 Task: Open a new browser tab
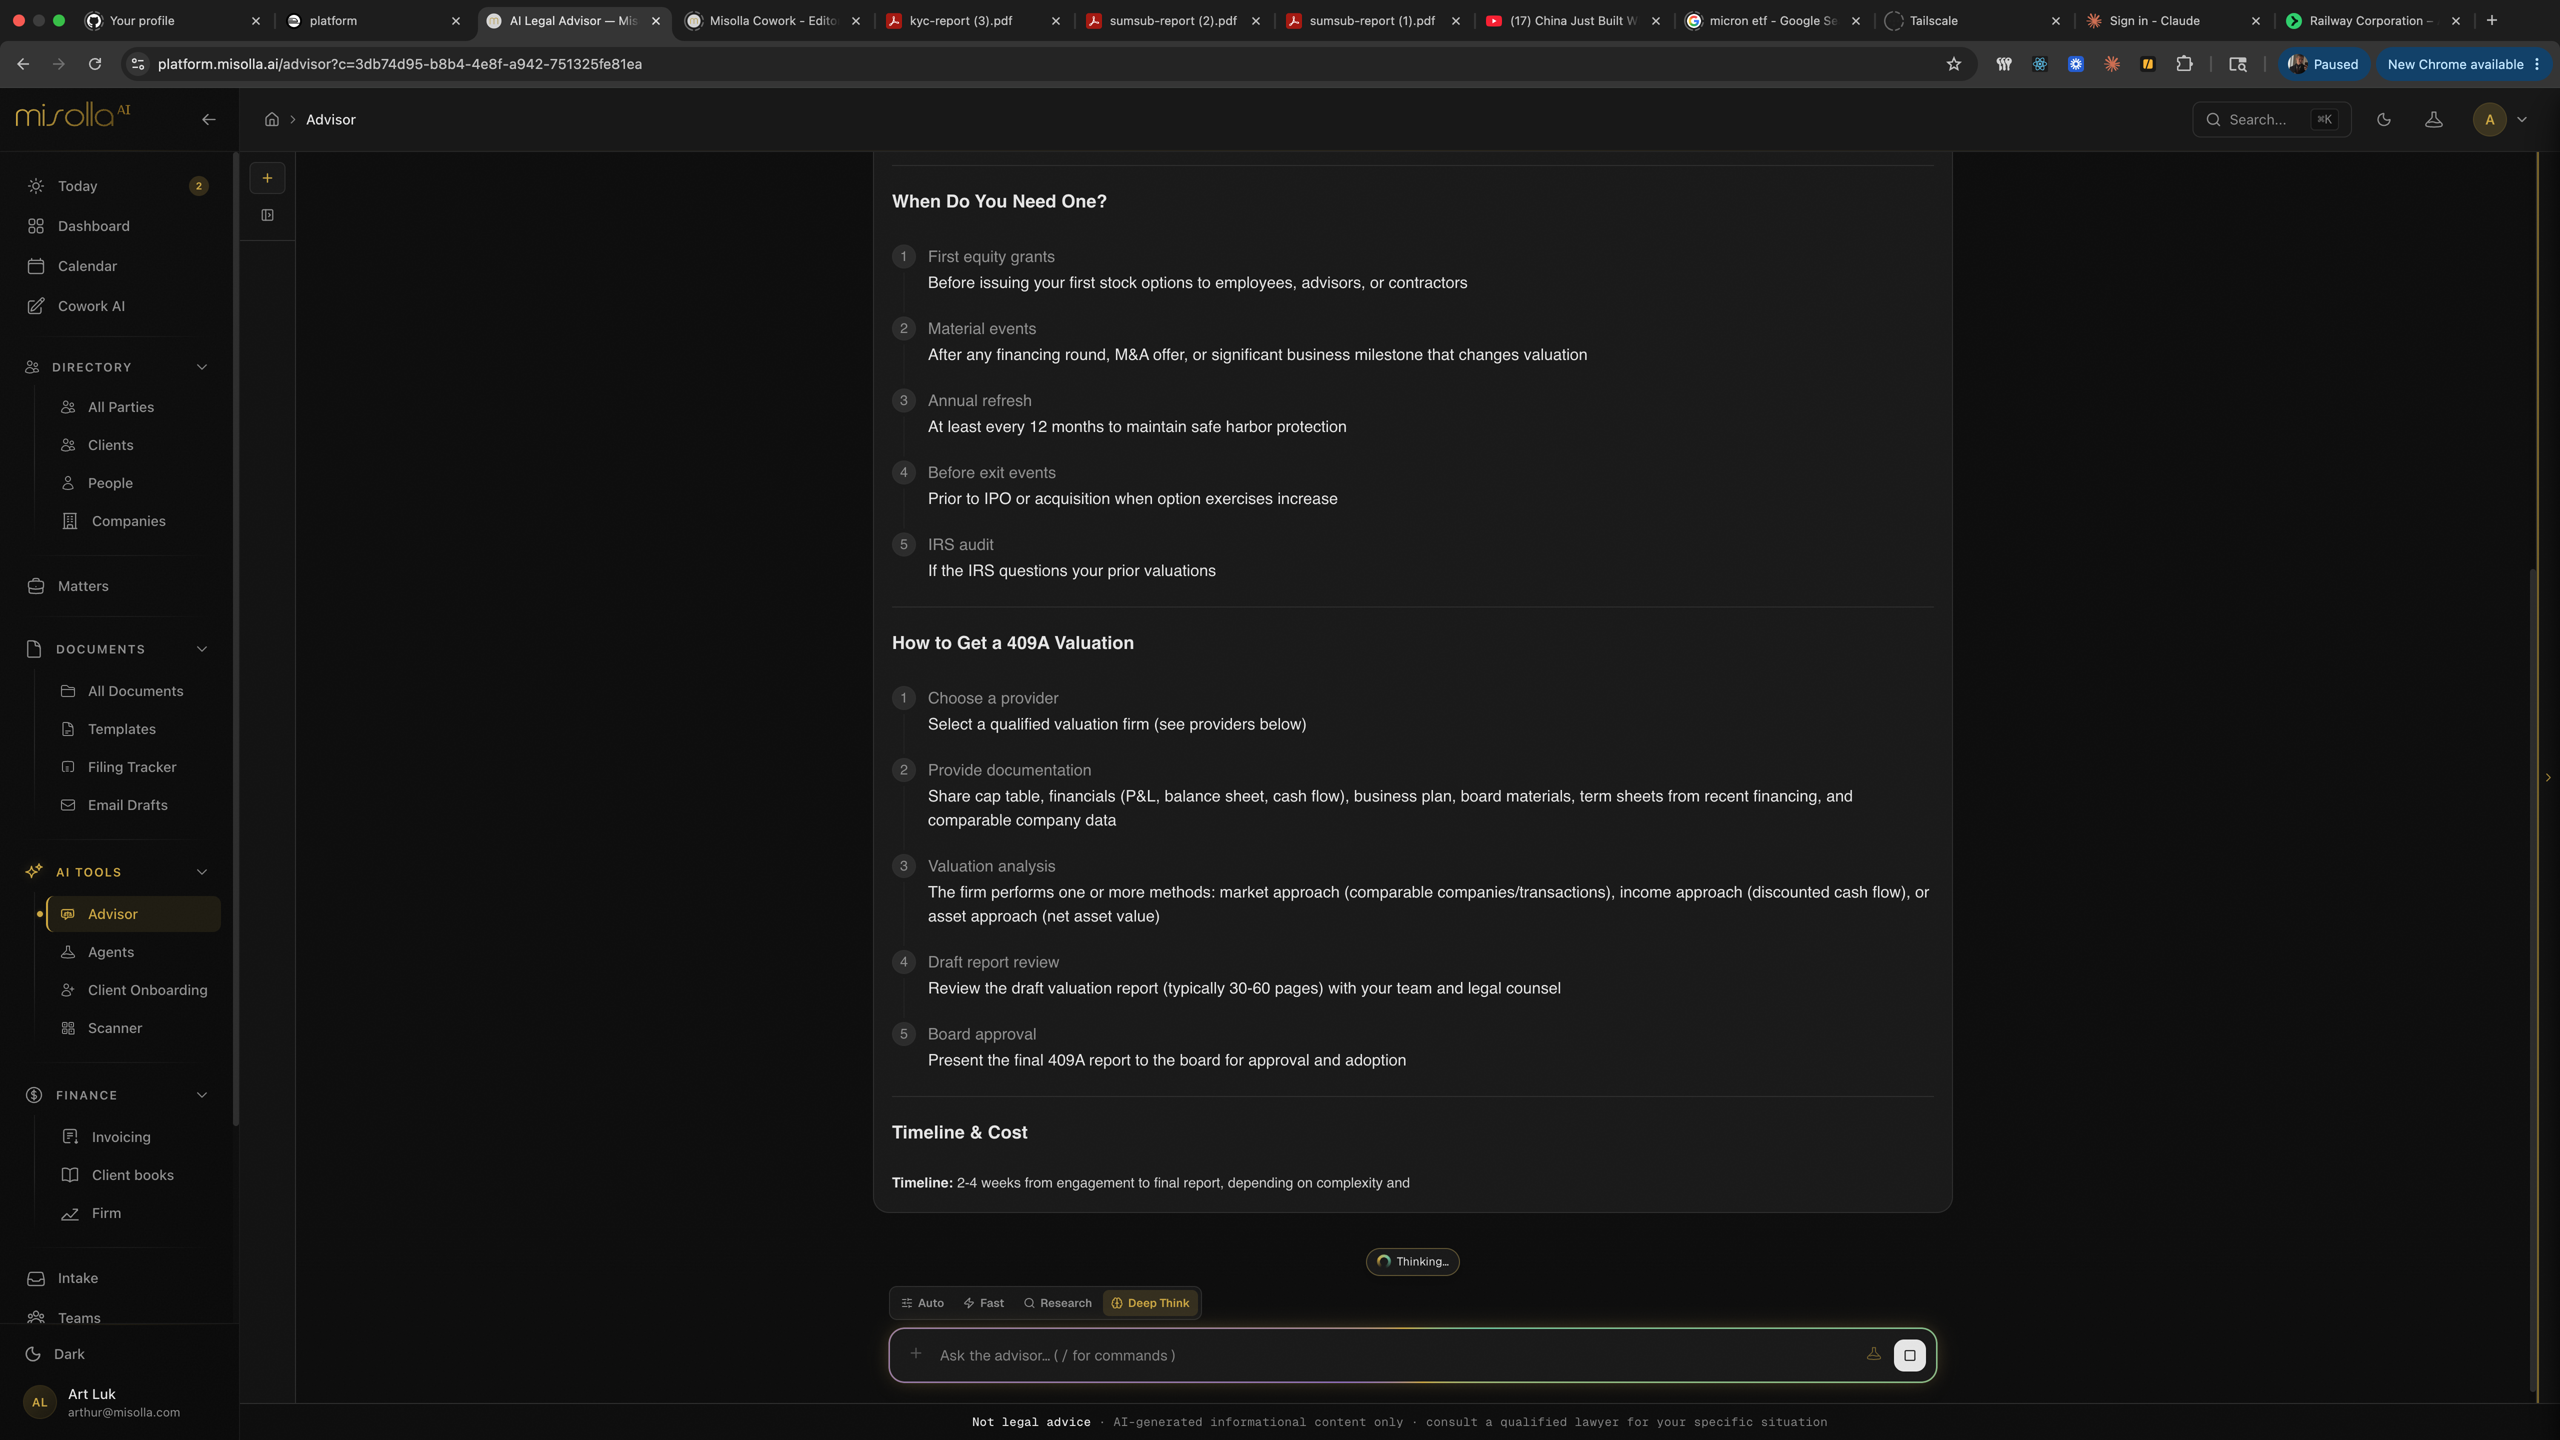[x=2491, y=20]
